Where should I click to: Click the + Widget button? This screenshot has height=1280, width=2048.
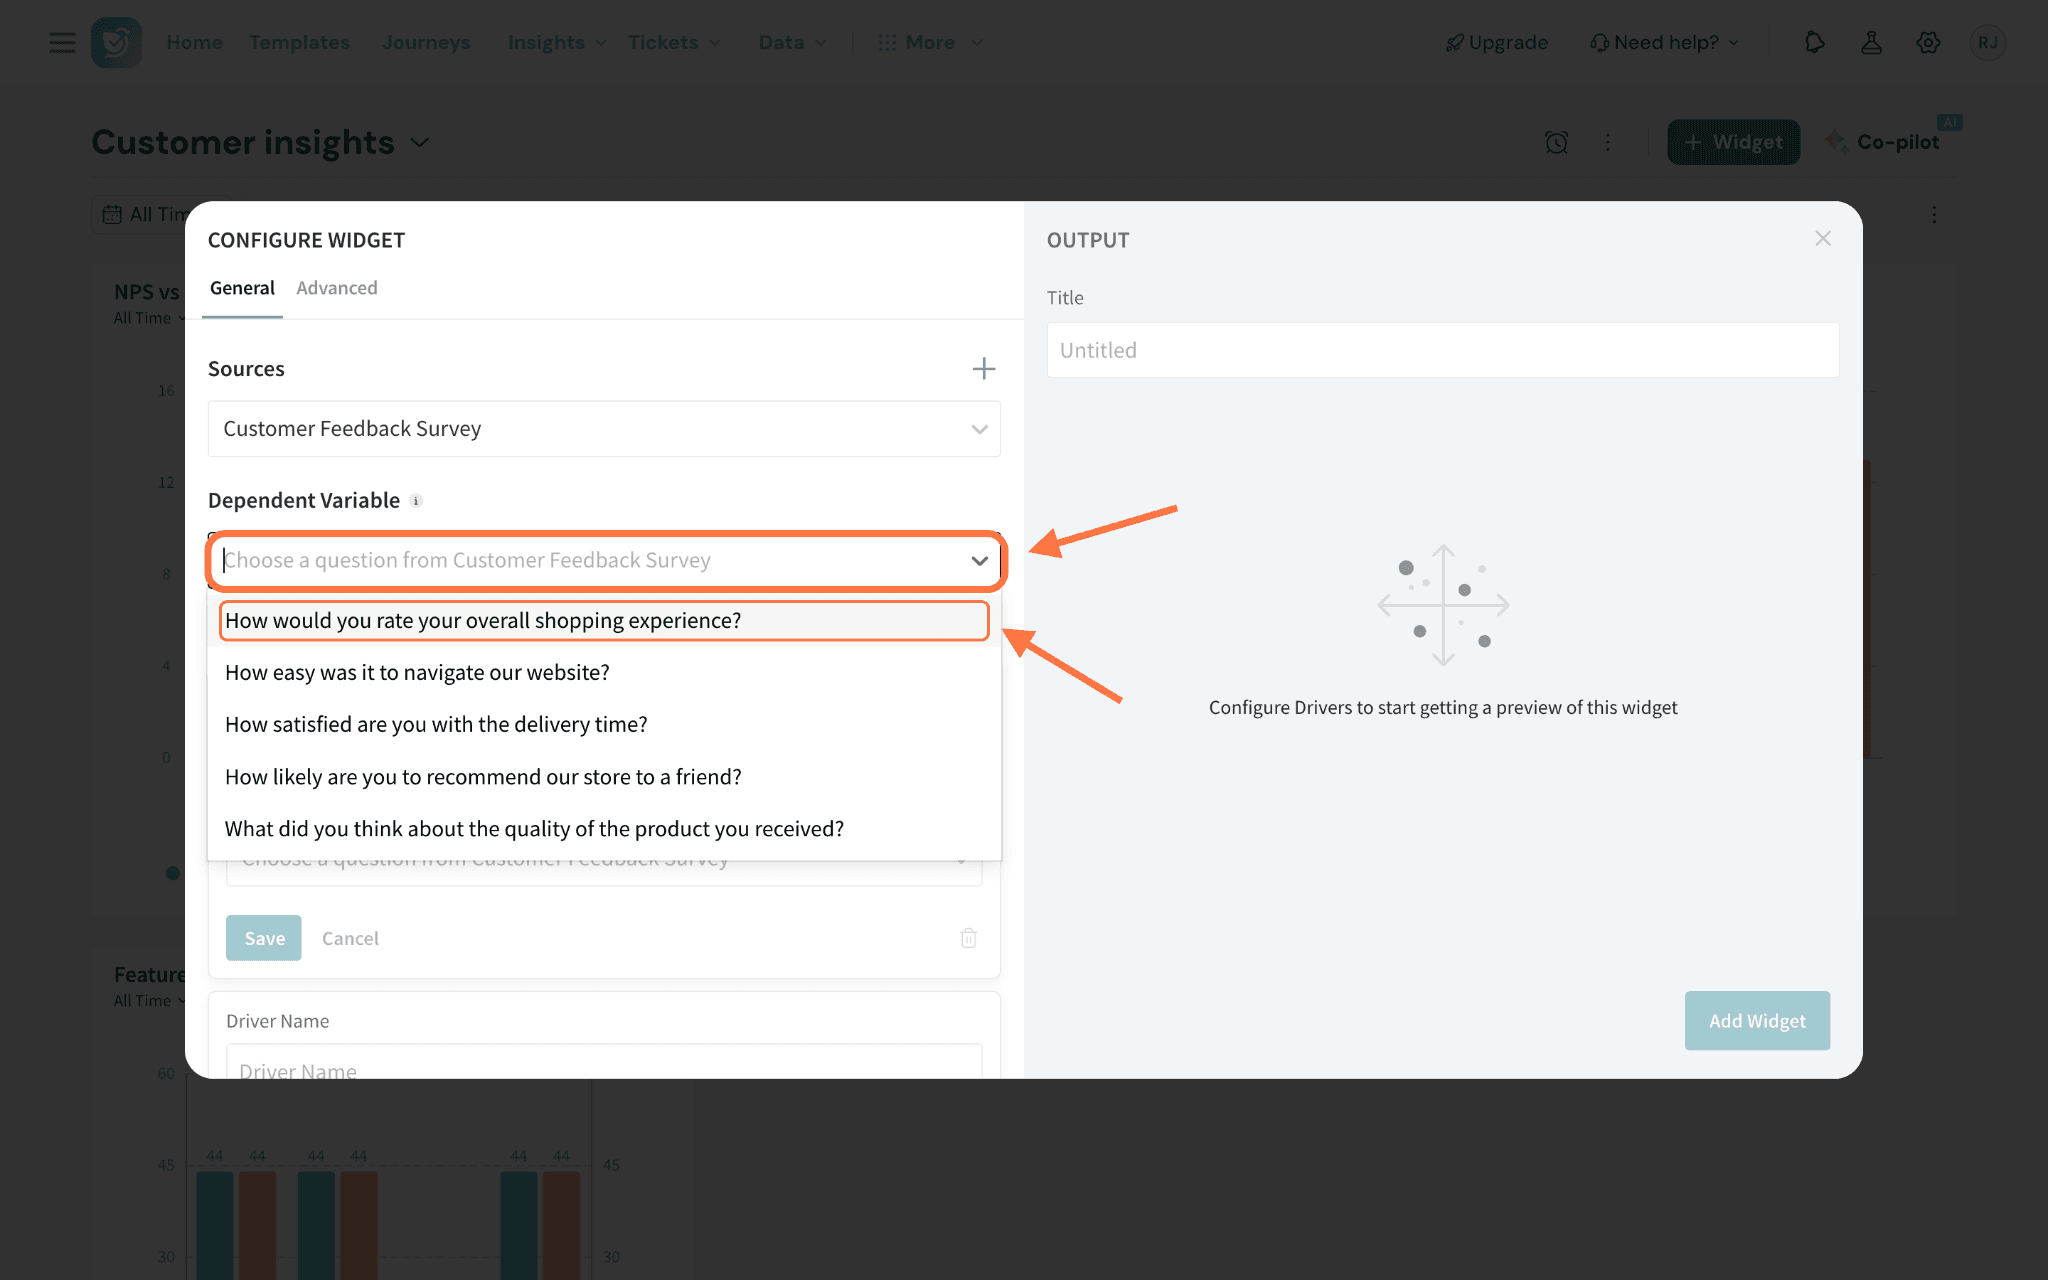[1733, 142]
